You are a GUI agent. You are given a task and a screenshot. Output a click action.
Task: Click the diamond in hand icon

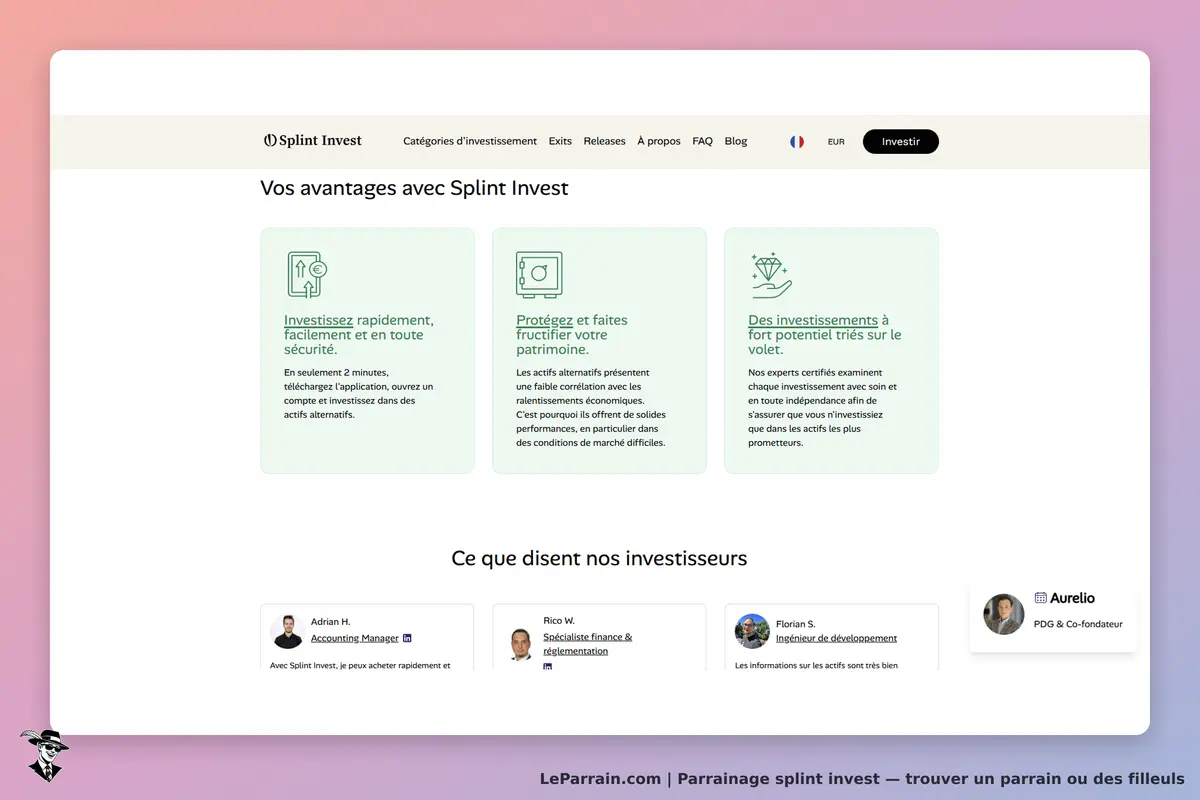771,275
